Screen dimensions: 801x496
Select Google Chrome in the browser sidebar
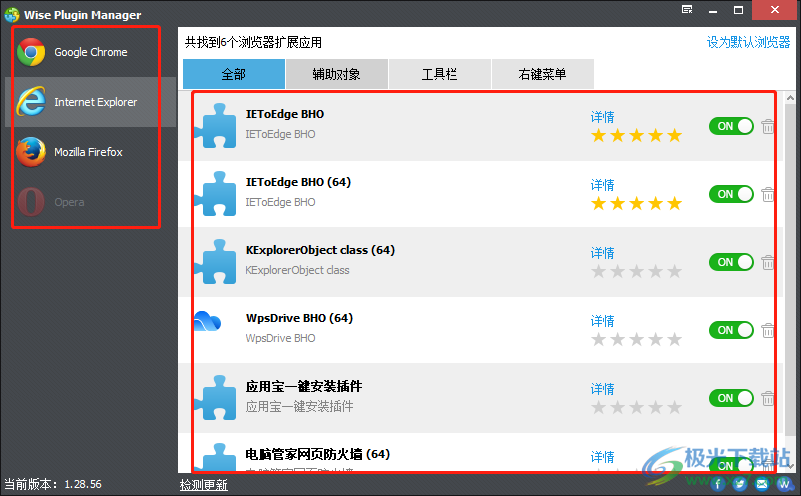tap(90, 52)
